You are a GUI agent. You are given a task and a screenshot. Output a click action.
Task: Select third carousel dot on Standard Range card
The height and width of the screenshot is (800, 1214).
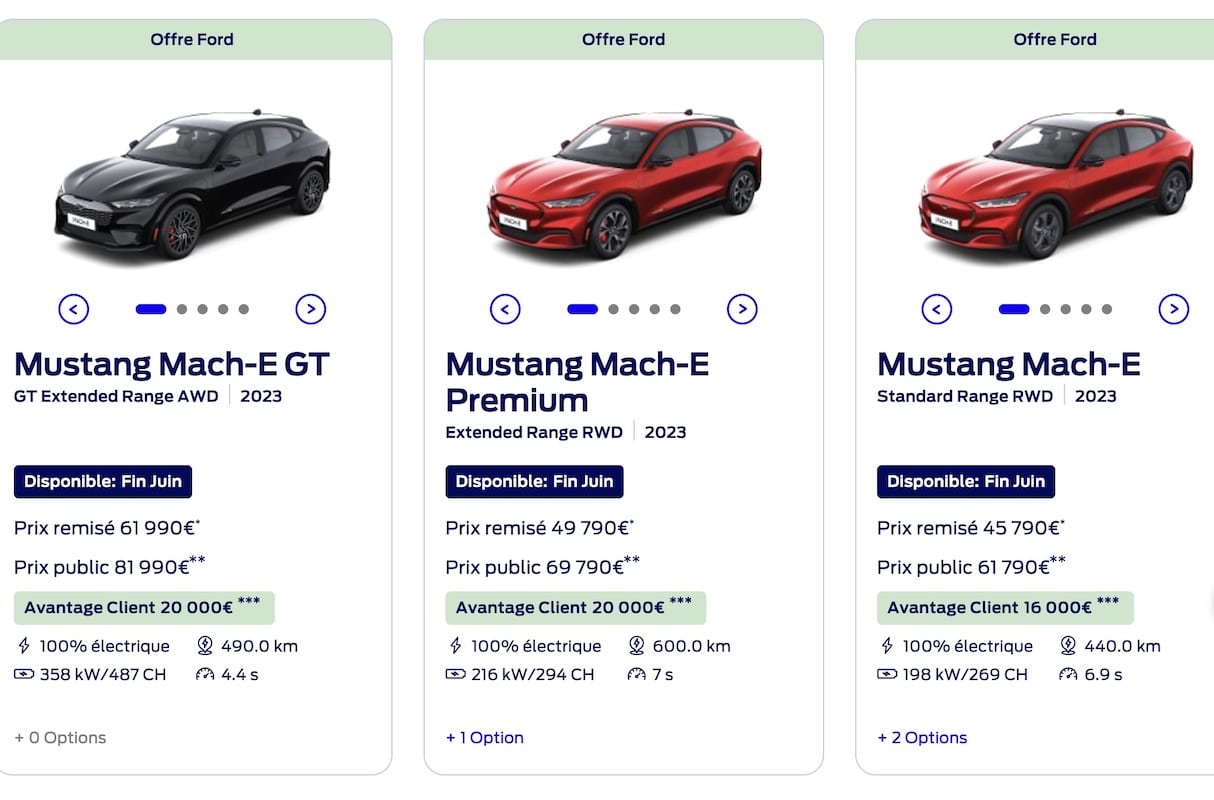(1065, 309)
